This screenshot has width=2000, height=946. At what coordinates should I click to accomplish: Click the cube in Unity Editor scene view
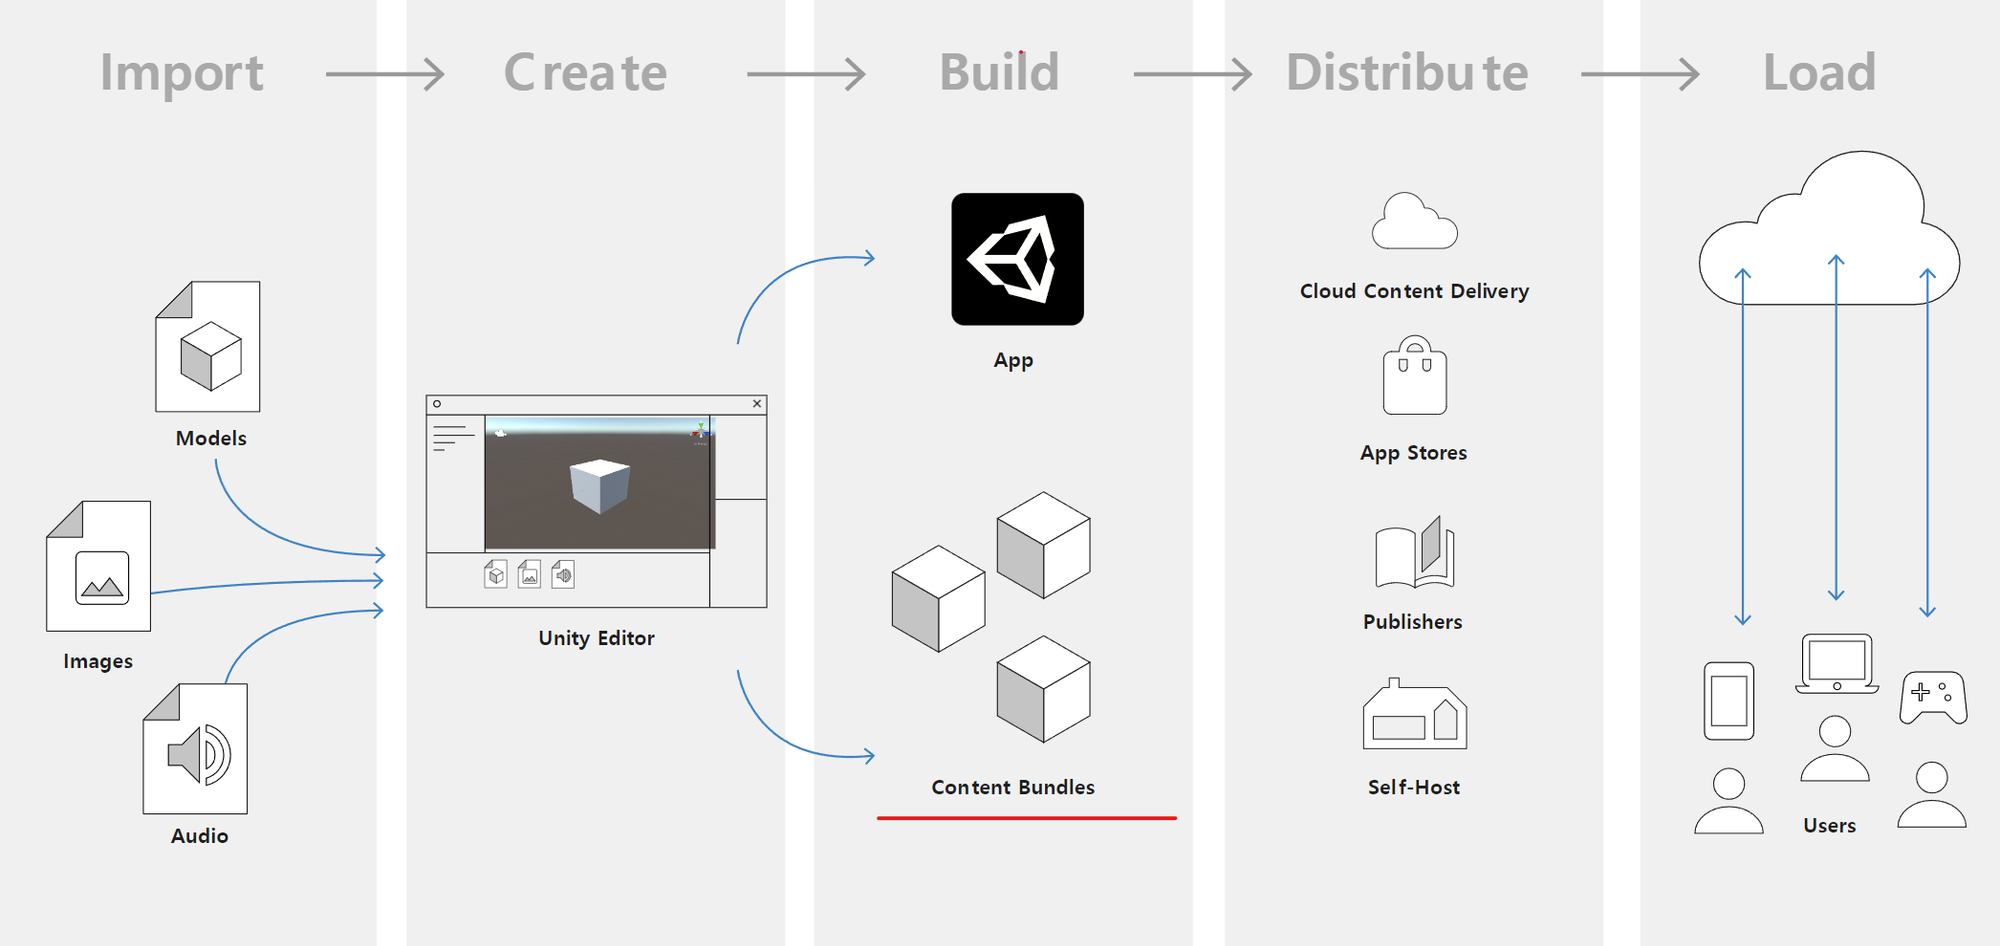click(600, 486)
